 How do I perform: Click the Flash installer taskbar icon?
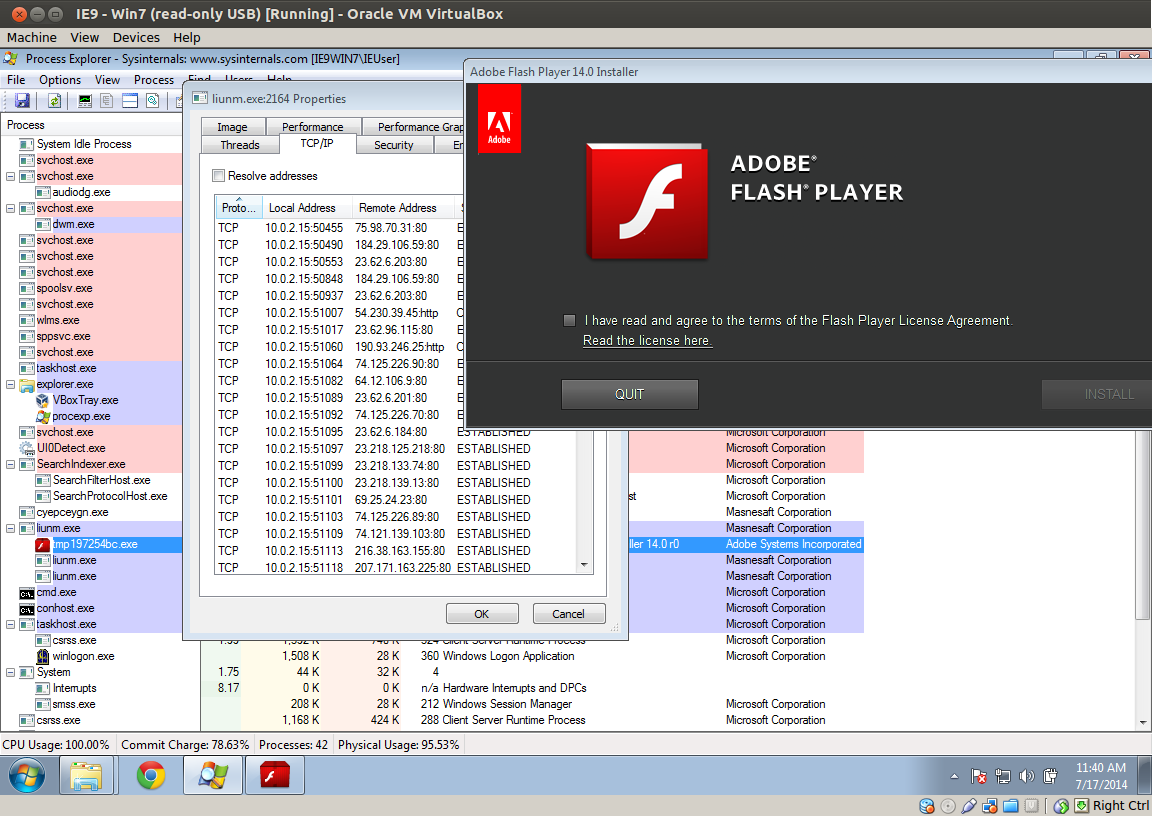tap(275, 776)
